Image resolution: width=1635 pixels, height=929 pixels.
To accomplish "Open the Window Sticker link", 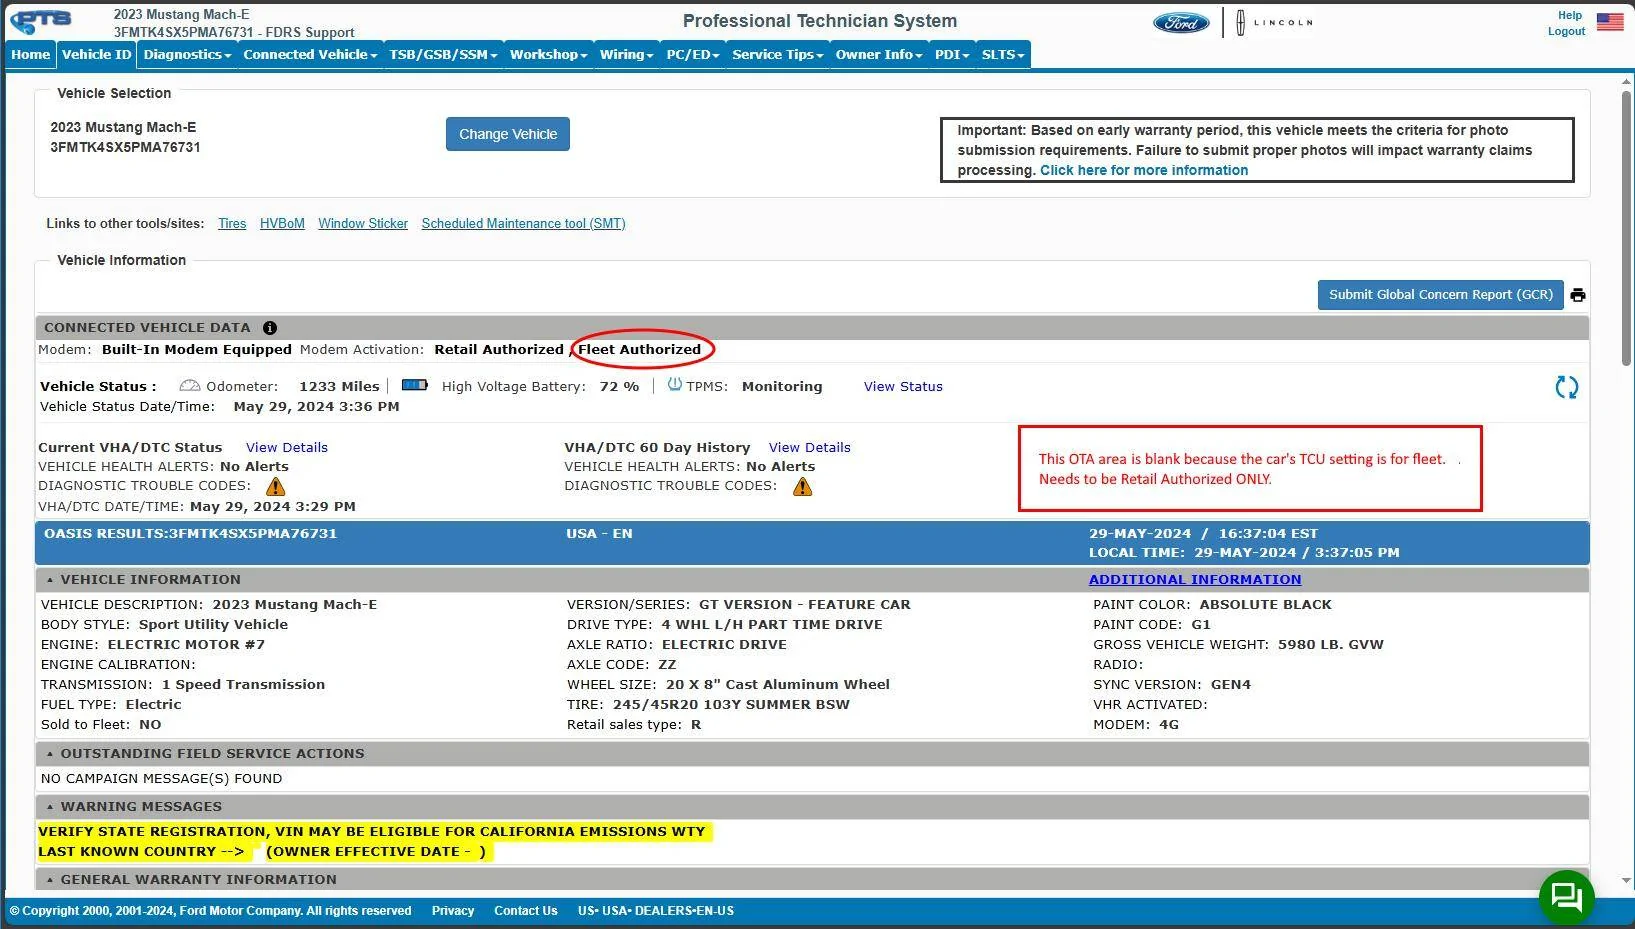I will (363, 224).
